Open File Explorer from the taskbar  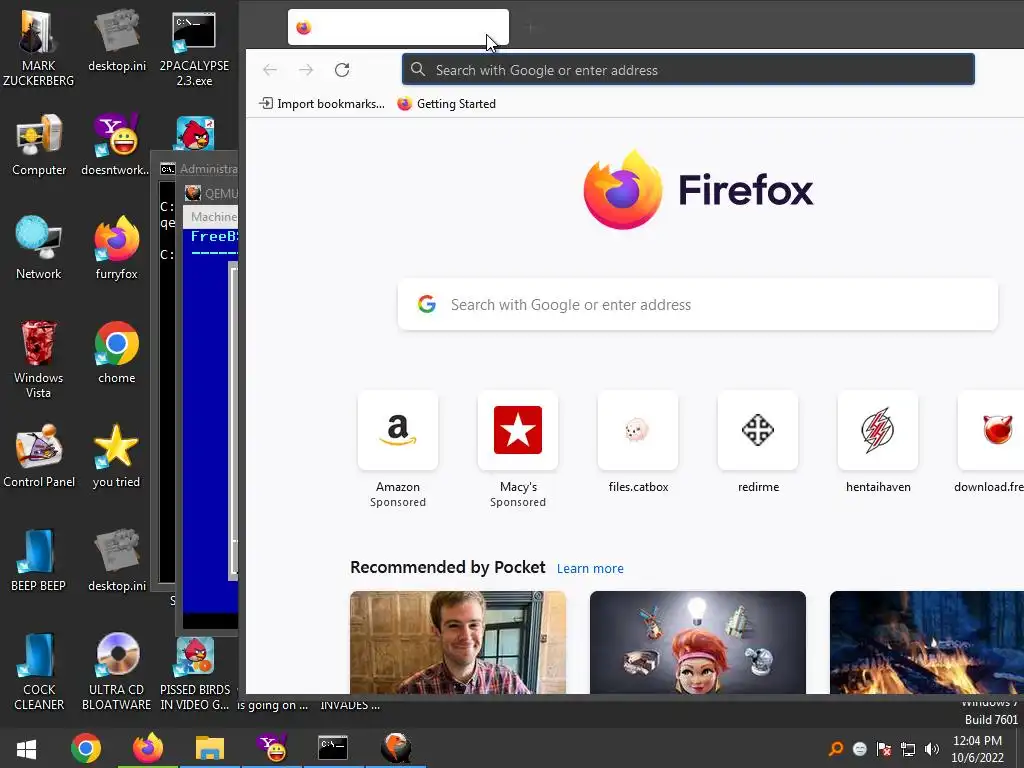pyautogui.click(x=210, y=748)
